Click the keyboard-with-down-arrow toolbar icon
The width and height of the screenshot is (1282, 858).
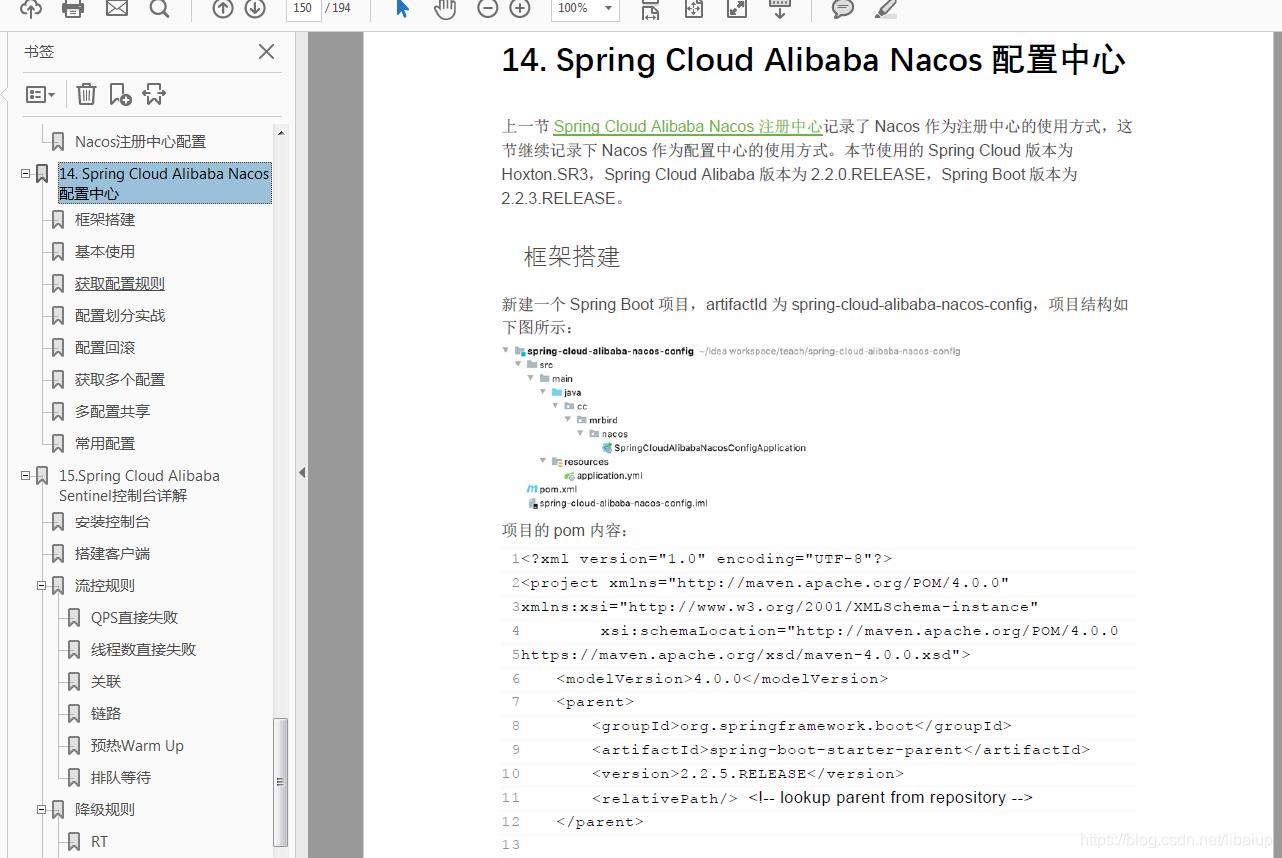coord(780,8)
